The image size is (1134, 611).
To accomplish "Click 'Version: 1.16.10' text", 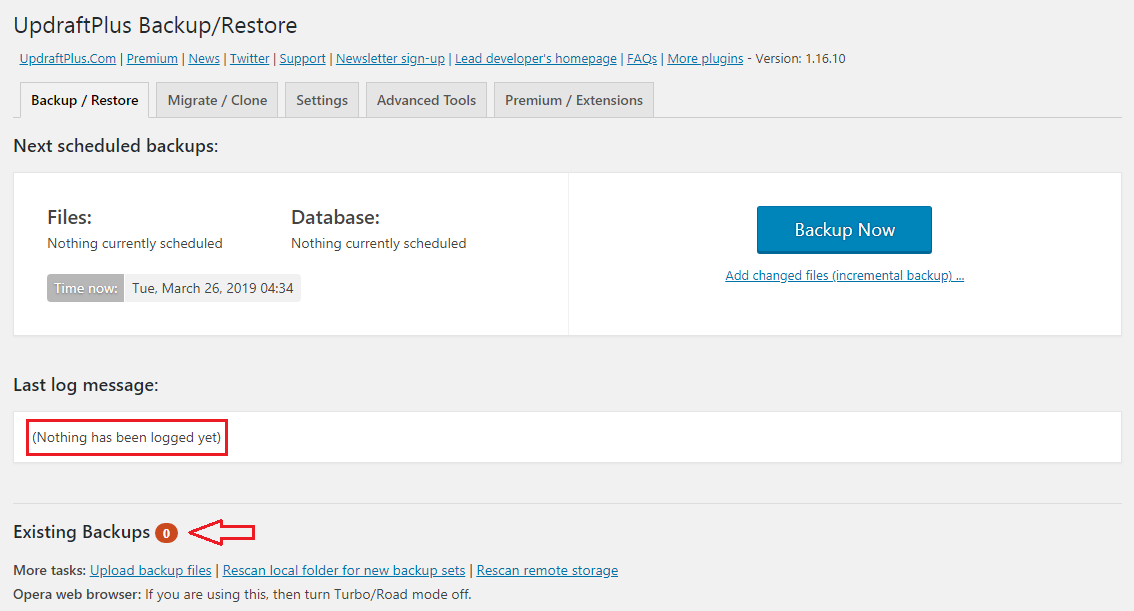I will [800, 59].
